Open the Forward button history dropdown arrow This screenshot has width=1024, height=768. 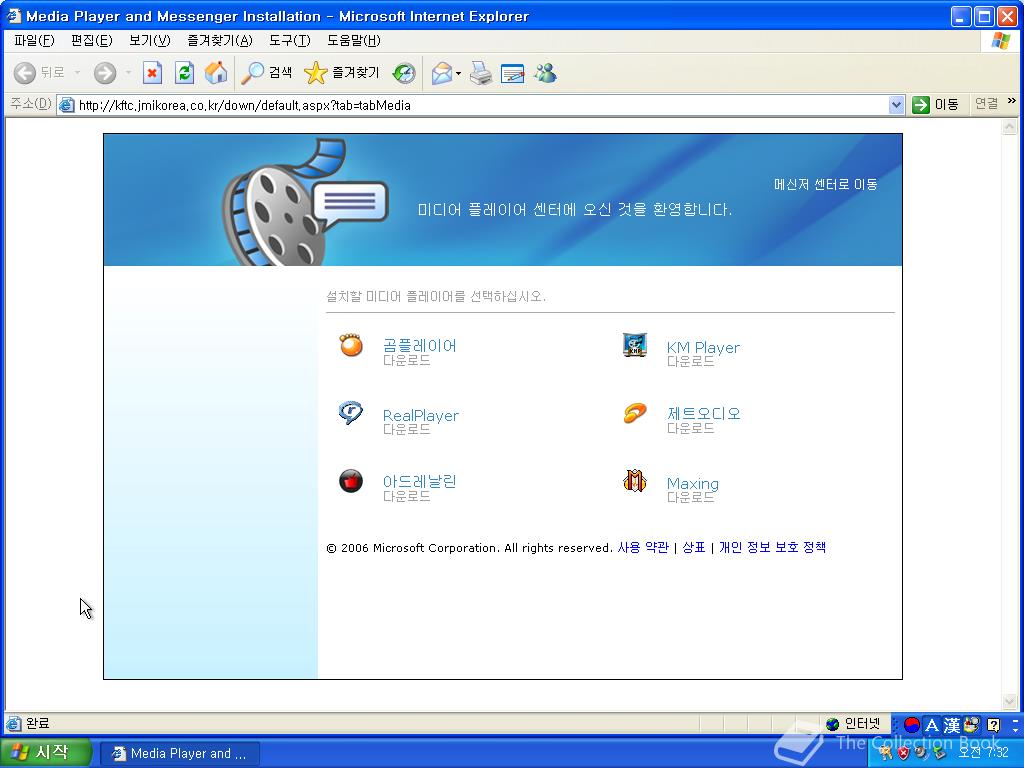coord(129,72)
